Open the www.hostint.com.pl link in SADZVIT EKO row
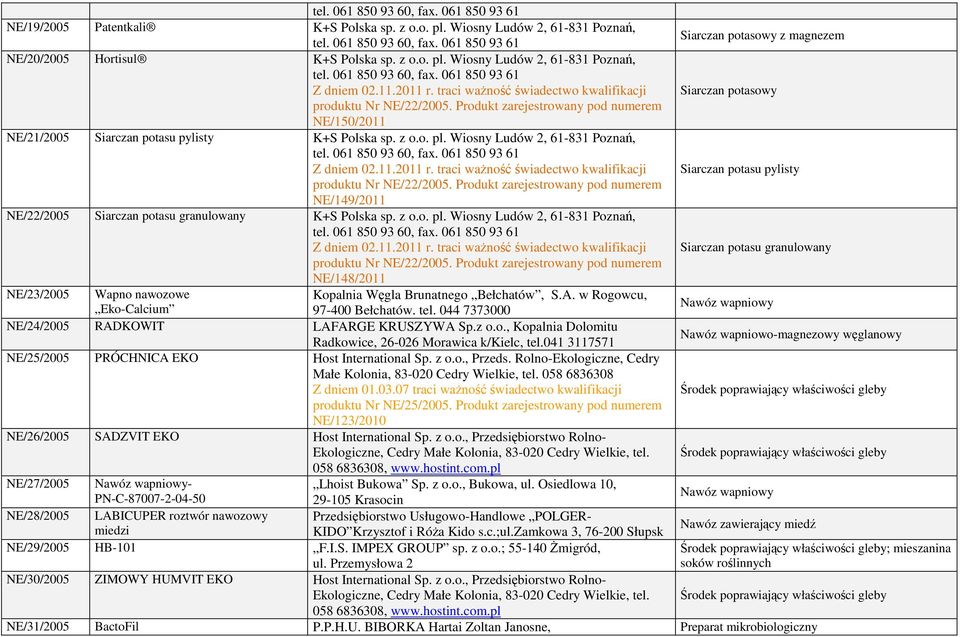The image size is (960, 637). [x=445, y=469]
